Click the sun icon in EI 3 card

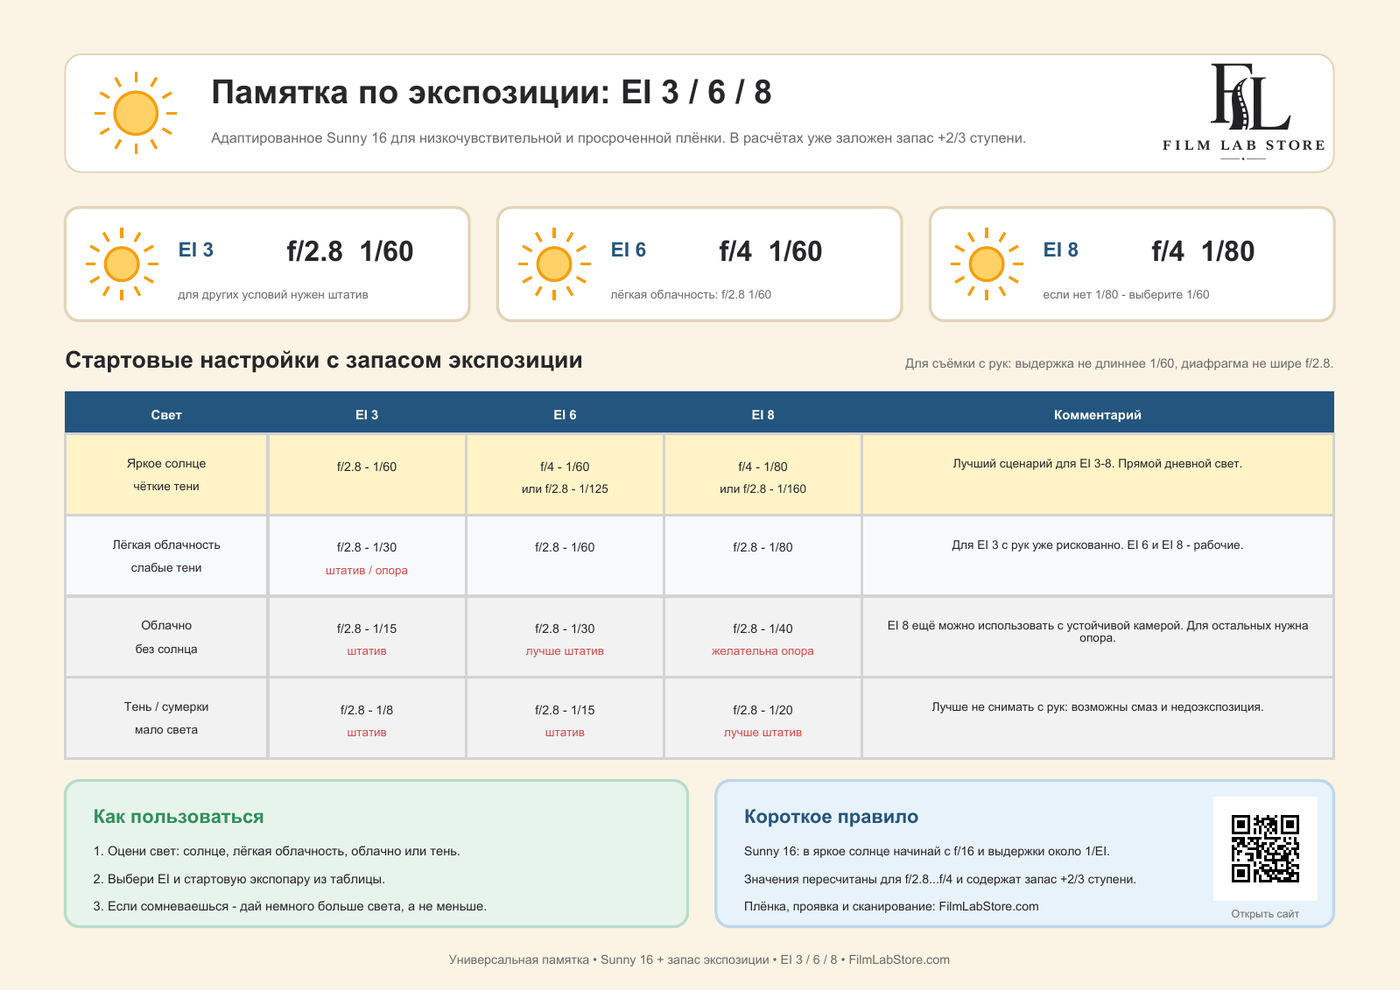[x=122, y=264]
